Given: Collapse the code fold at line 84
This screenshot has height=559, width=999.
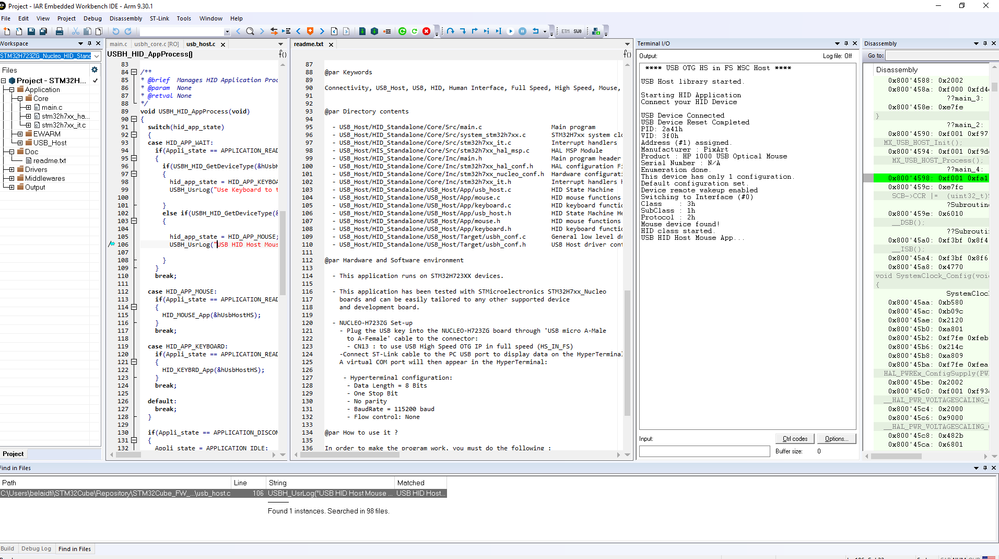Looking at the screenshot, I should pyautogui.click(x=134, y=72).
